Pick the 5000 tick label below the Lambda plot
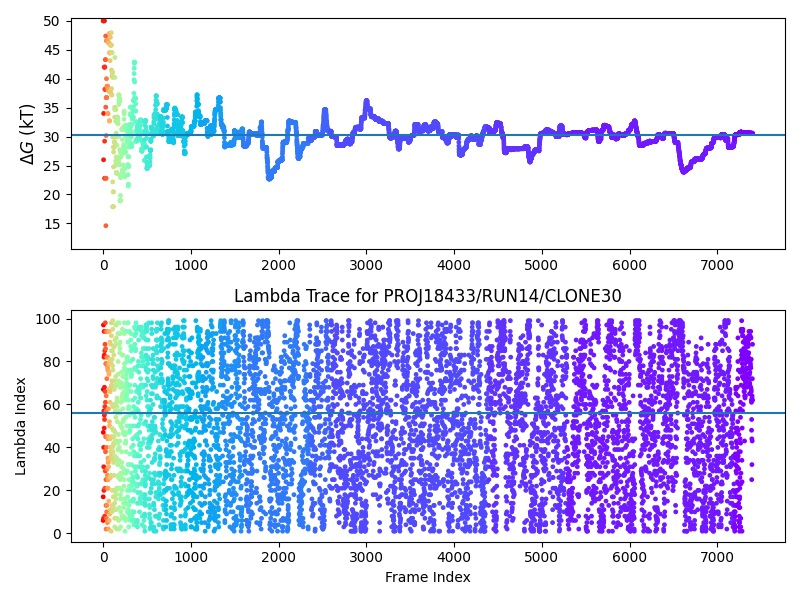The height and width of the screenshot is (600, 800). pyautogui.click(x=542, y=556)
